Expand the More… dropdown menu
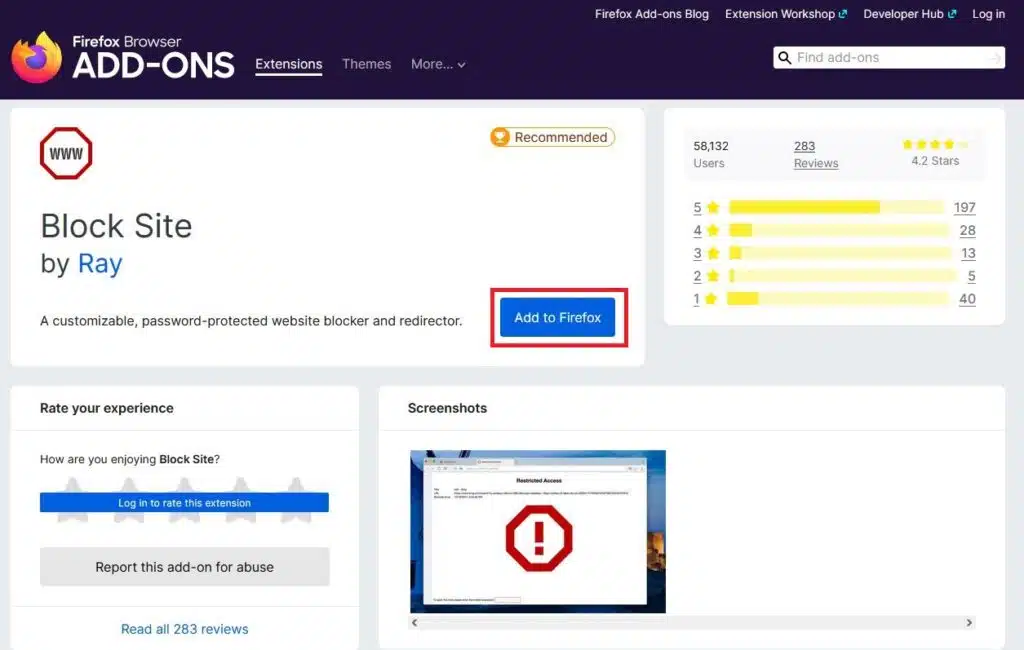Image resolution: width=1024 pixels, height=650 pixels. pyautogui.click(x=438, y=64)
